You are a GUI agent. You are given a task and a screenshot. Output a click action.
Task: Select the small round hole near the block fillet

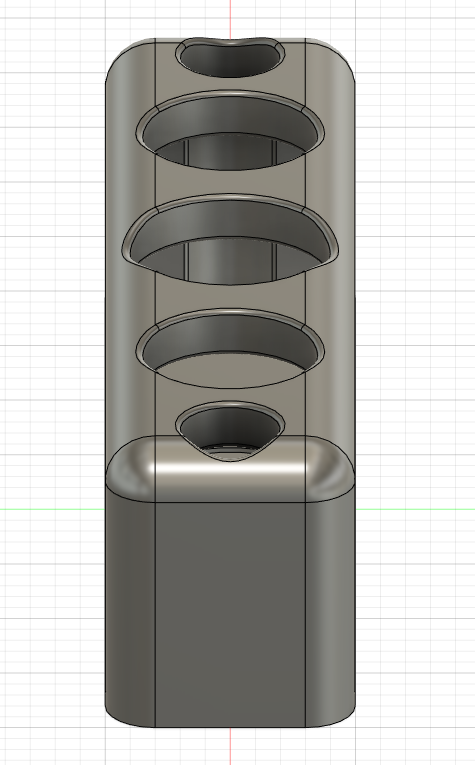pos(230,431)
